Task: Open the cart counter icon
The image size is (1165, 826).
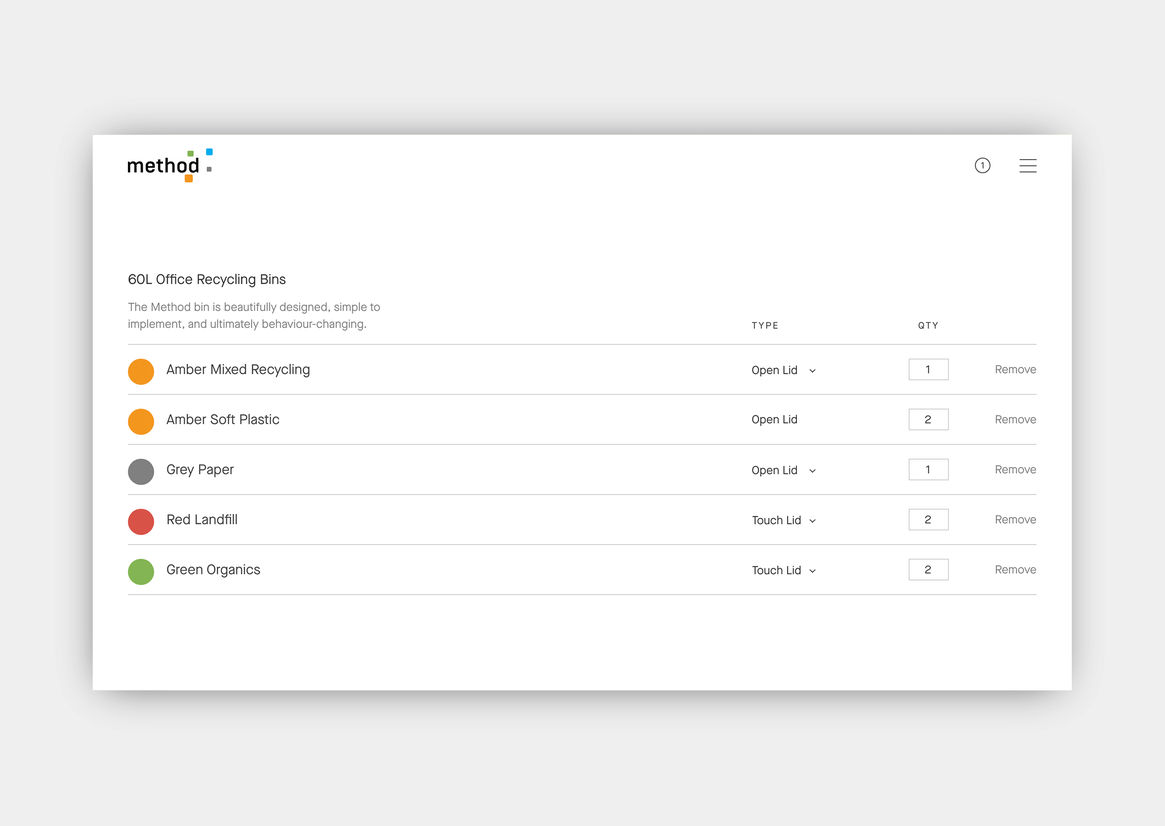Action: click(x=982, y=166)
